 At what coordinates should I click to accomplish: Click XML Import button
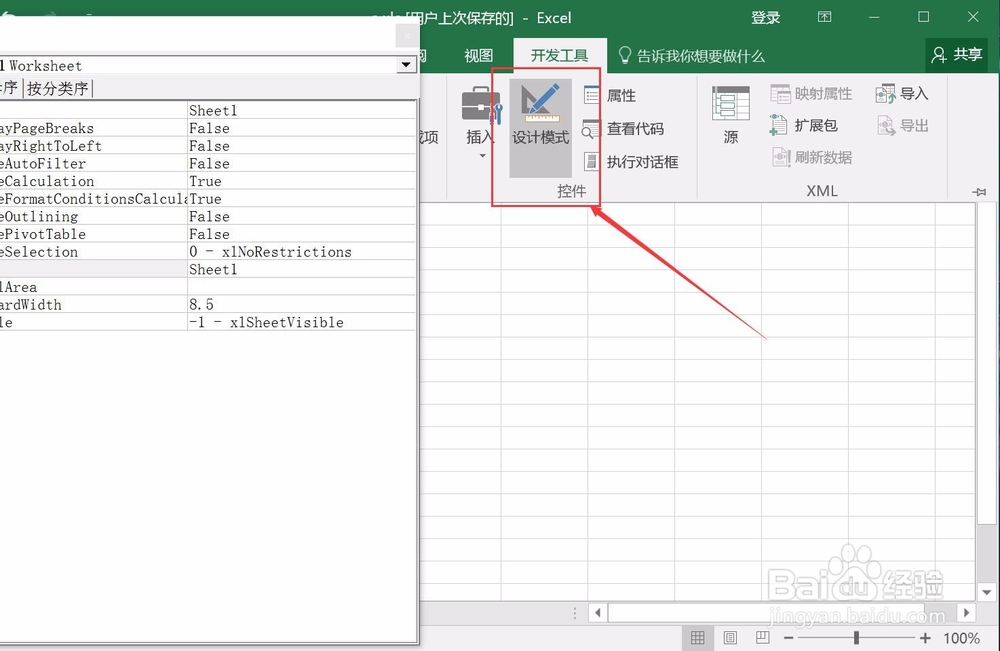[902, 94]
